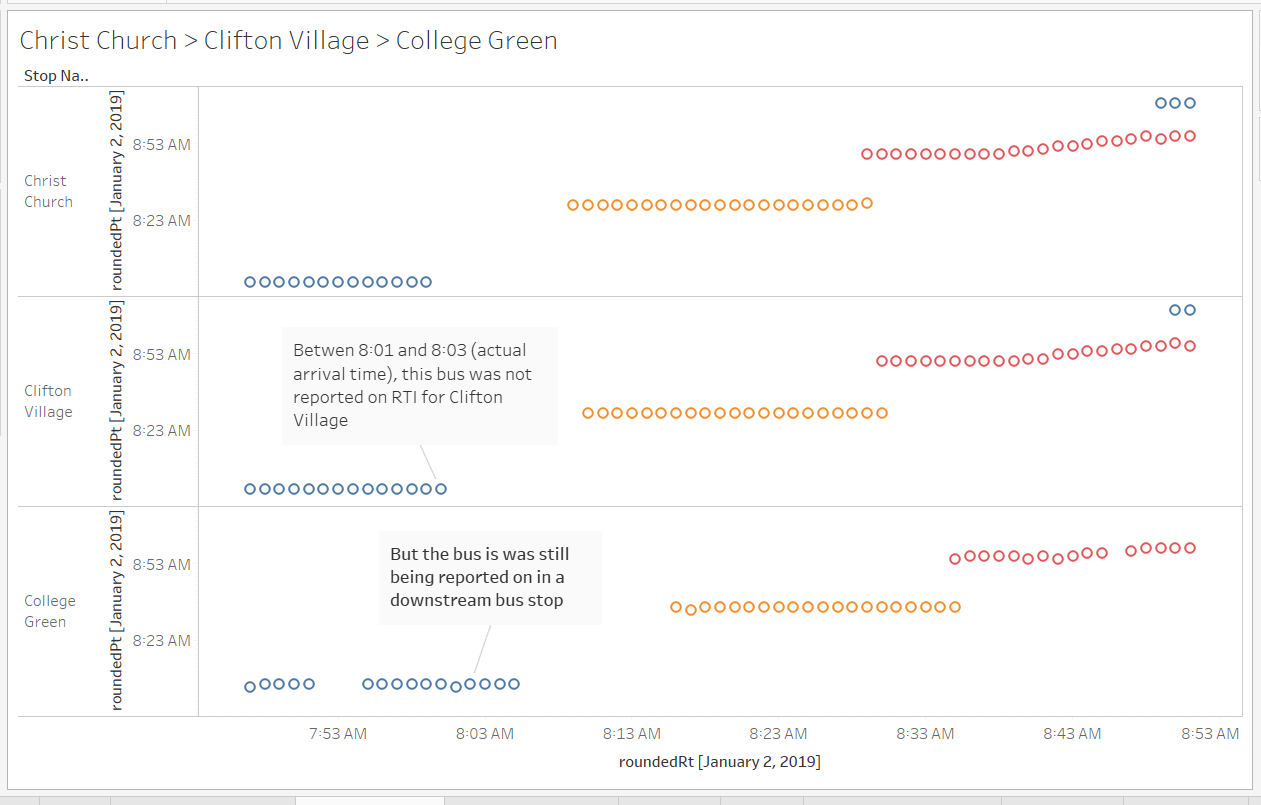Click the 8:23 AM axis label in College Green row
This screenshot has width=1261, height=805.
click(161, 640)
